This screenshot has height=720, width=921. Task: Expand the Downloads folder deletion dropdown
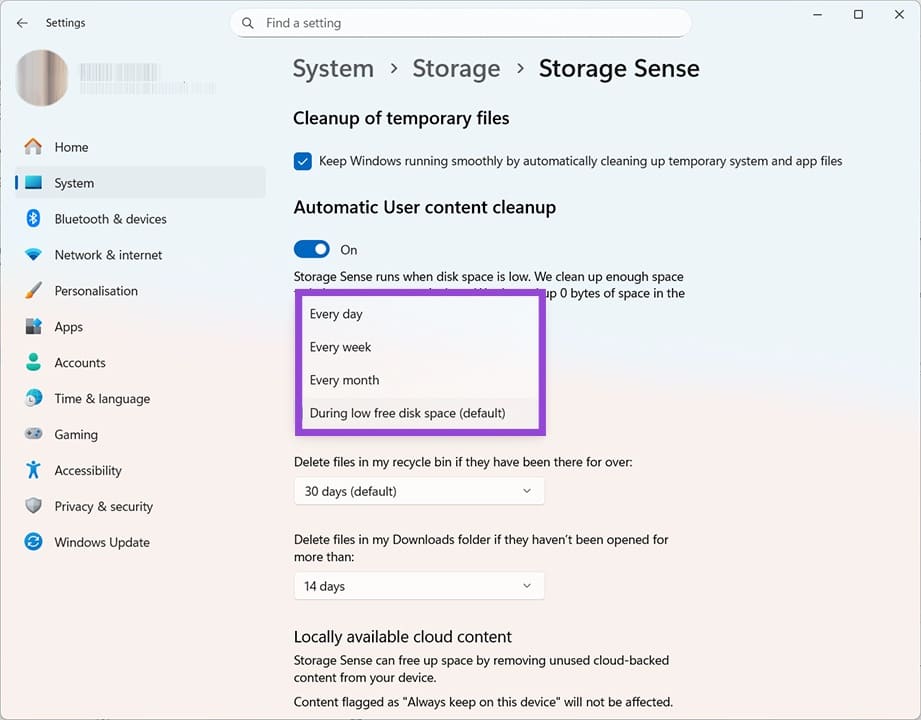(x=419, y=586)
